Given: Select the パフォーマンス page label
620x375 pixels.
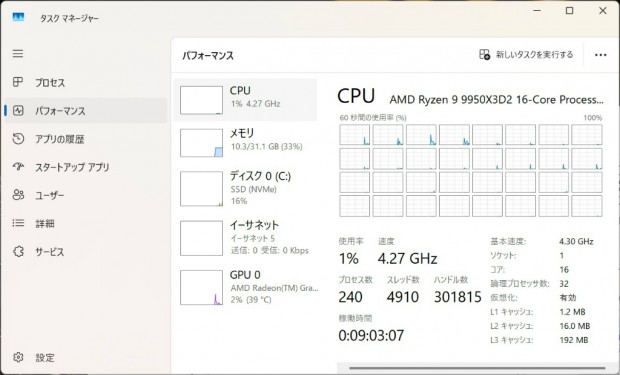Looking at the screenshot, I should point(60,111).
